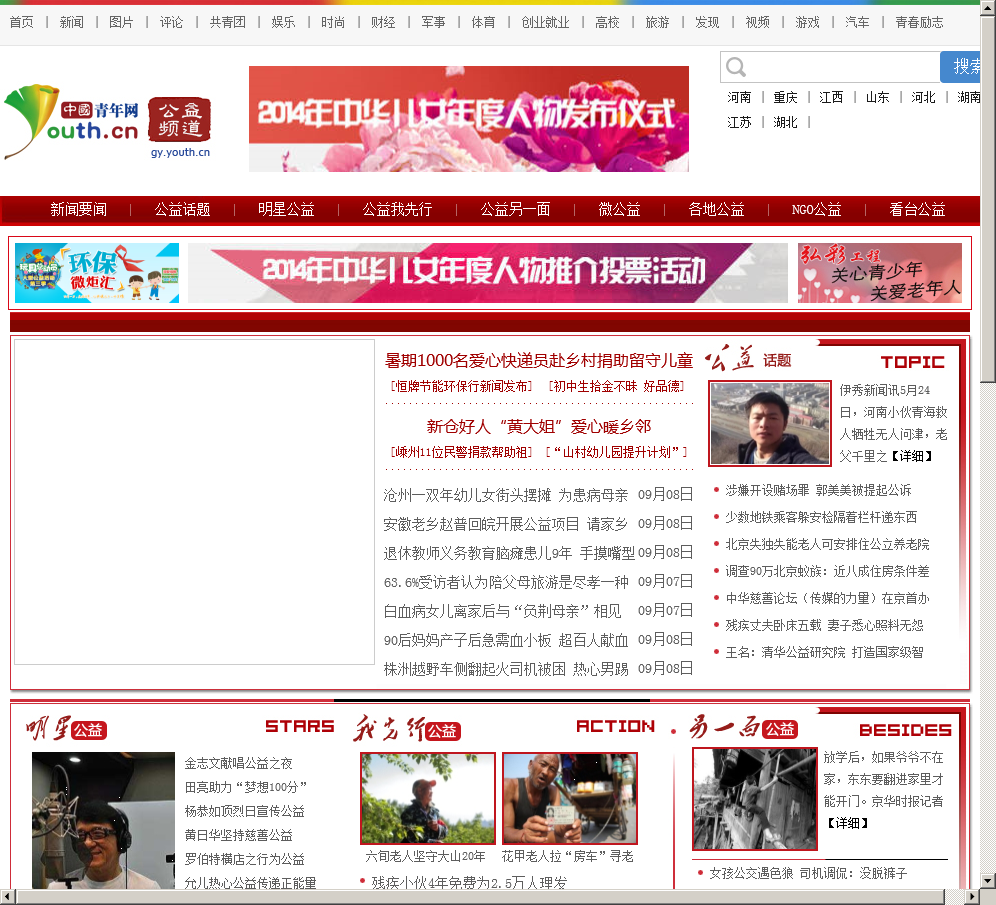Screen dimensions: 996x905
Task: Open the 环保微炬汇 banner image
Action: click(97, 273)
